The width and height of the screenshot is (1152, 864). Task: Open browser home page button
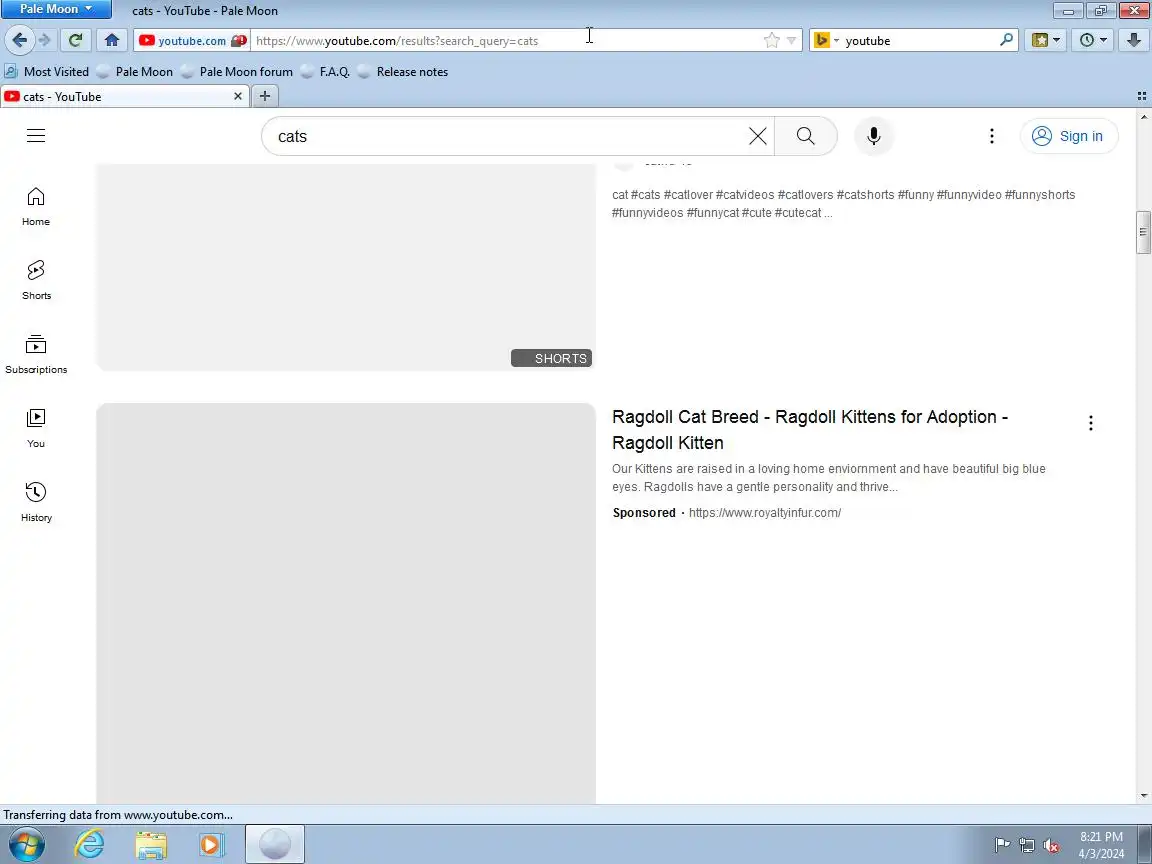[x=112, y=40]
